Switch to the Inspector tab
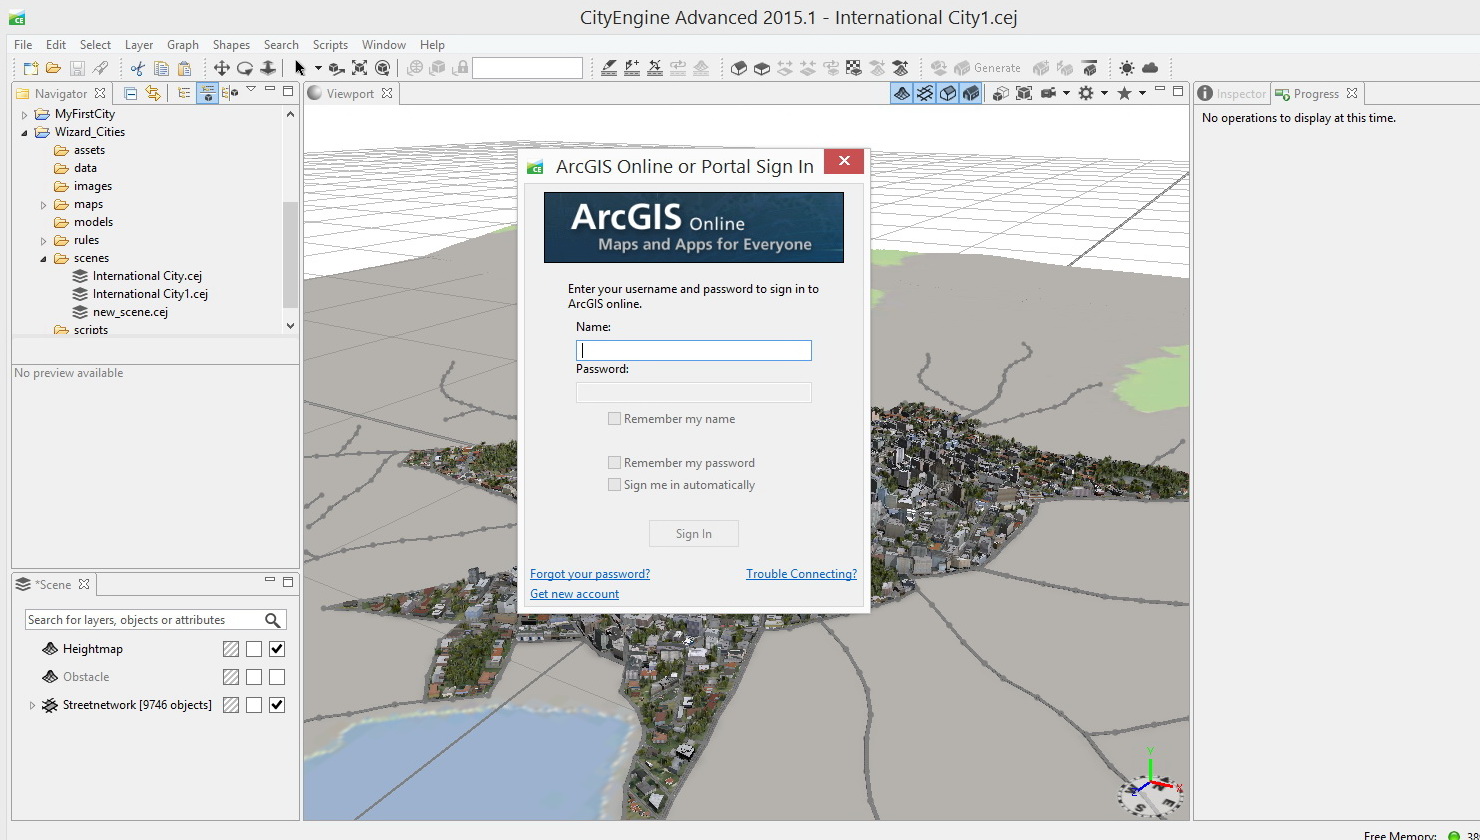 (1232, 94)
